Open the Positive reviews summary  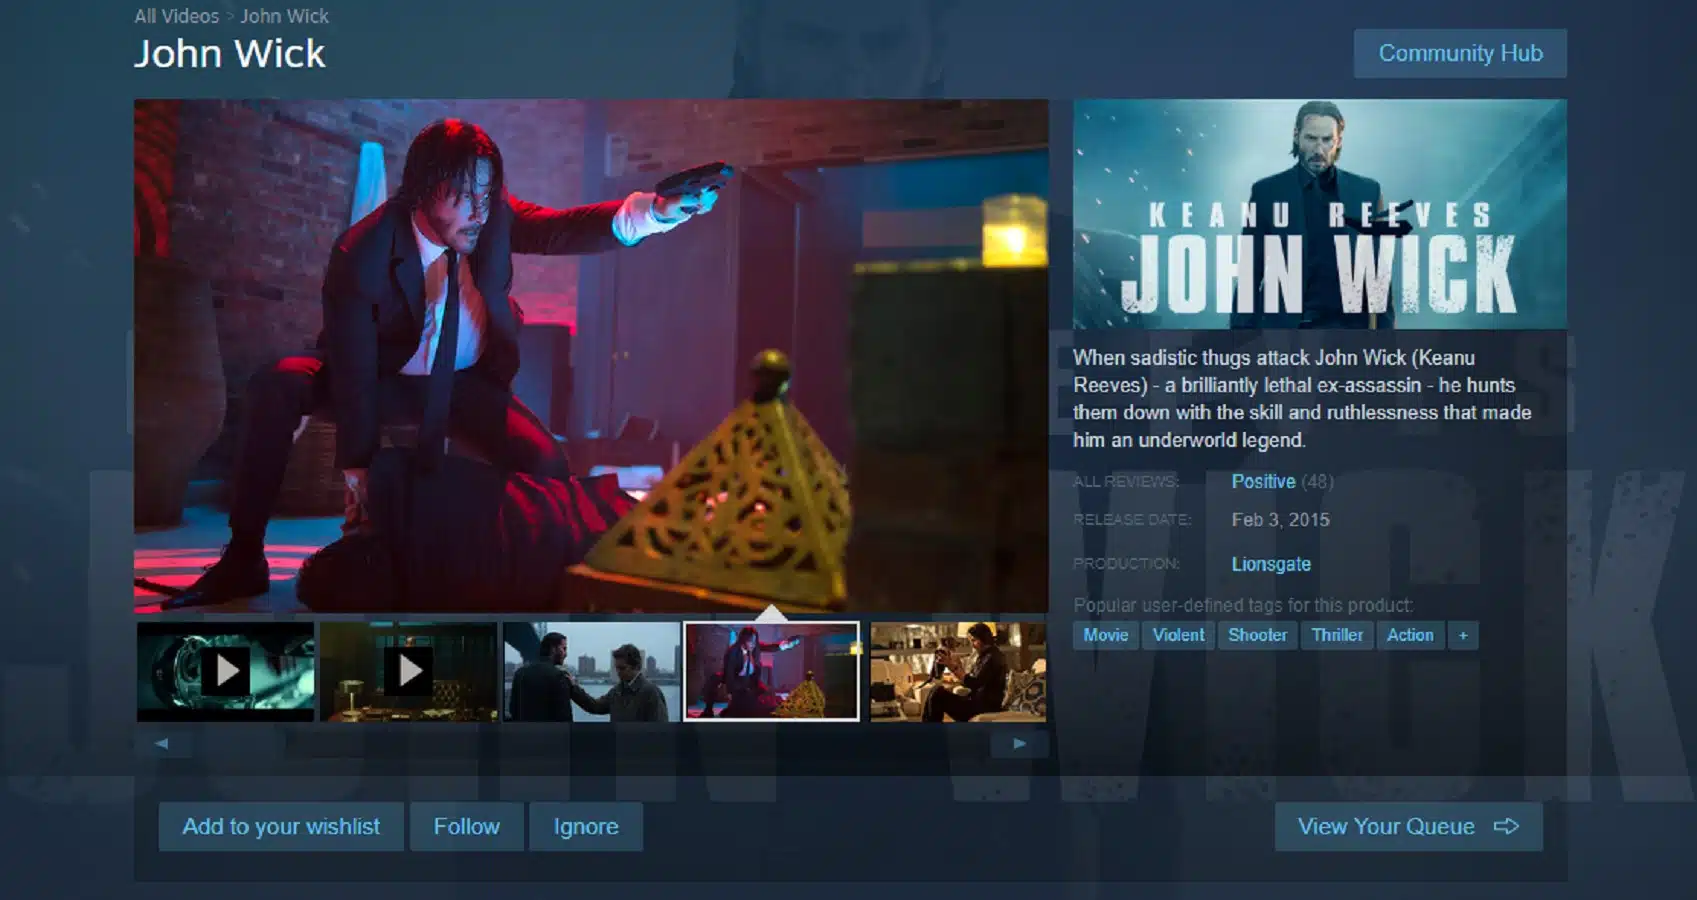click(1263, 481)
